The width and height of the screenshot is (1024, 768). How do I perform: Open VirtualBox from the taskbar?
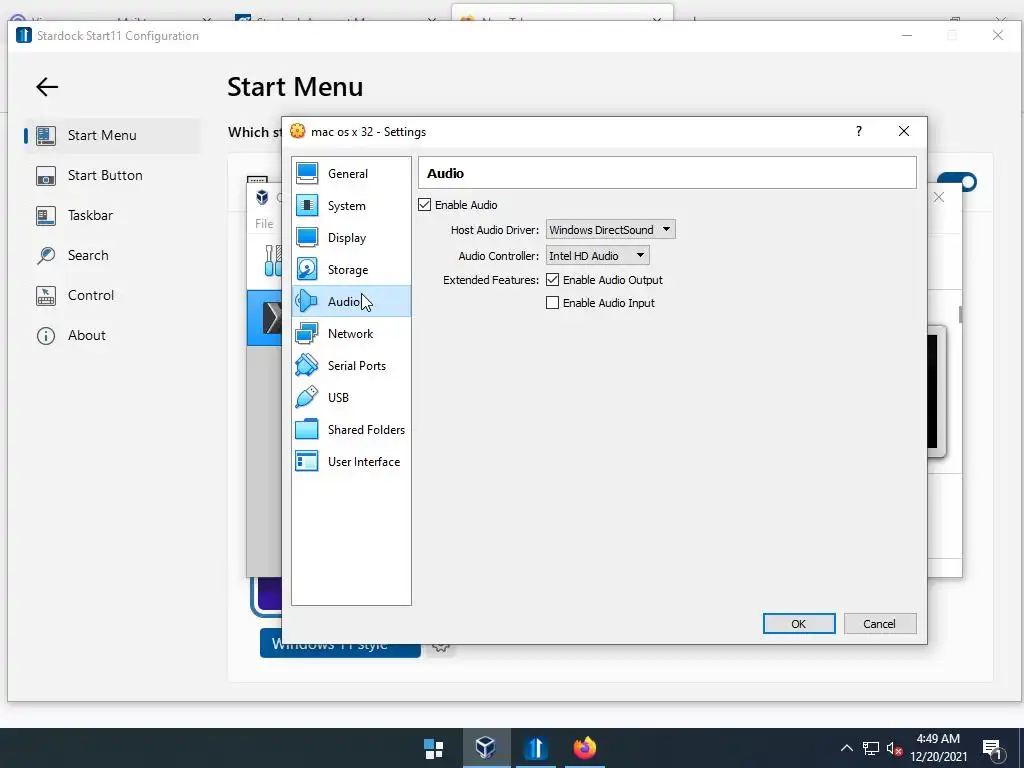click(486, 748)
